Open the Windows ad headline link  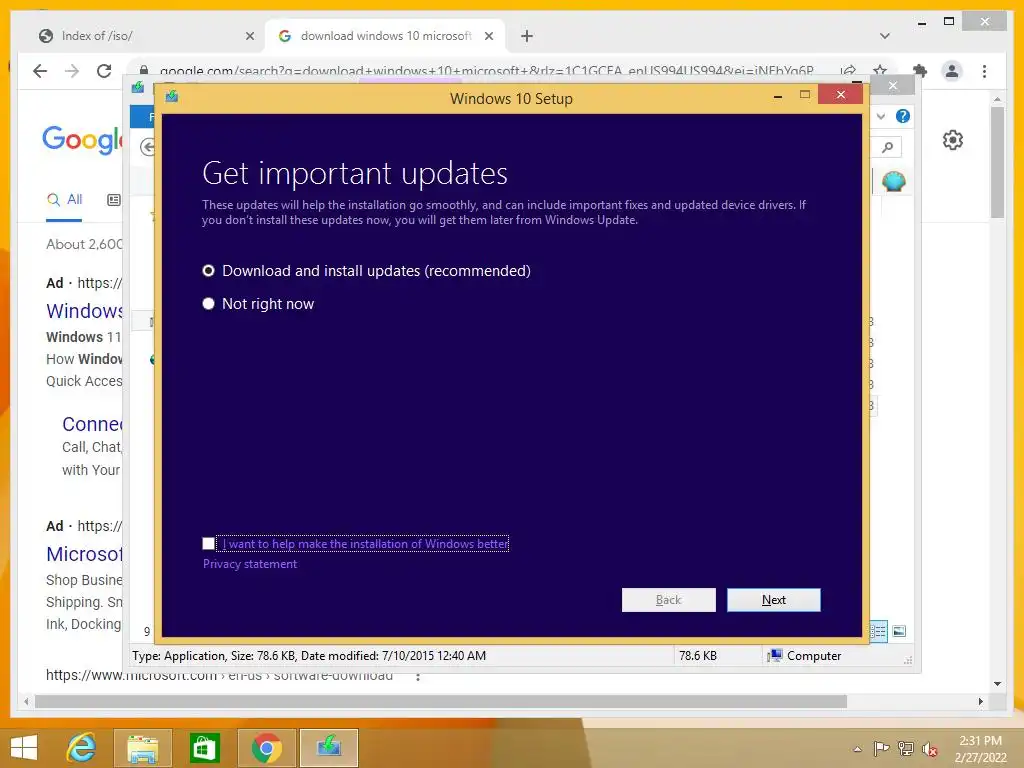[84, 311]
